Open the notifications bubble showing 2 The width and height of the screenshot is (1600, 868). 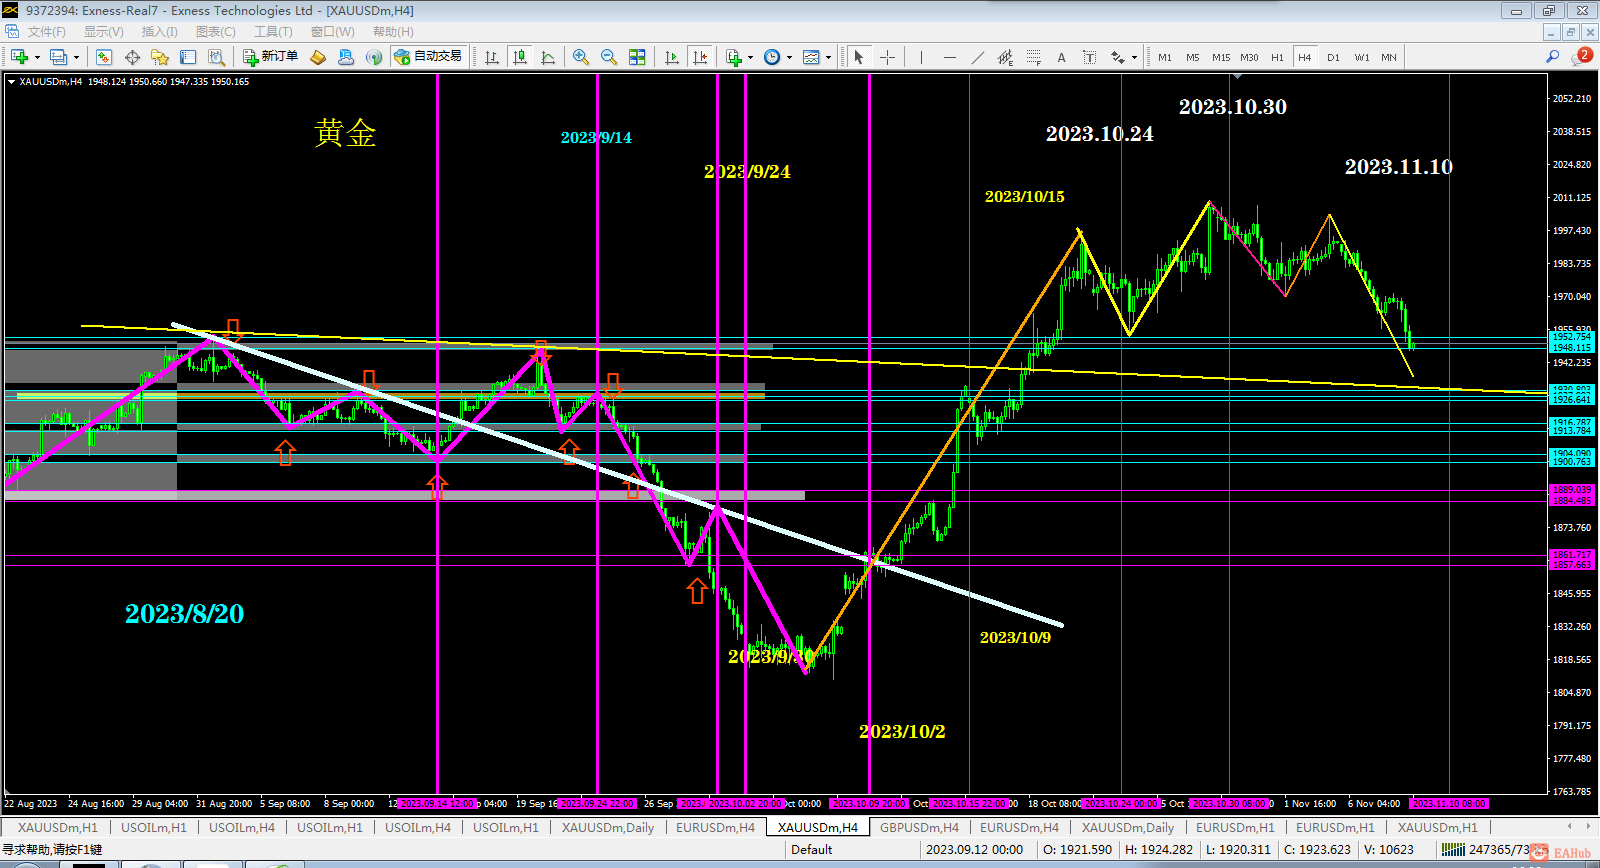1581,56
